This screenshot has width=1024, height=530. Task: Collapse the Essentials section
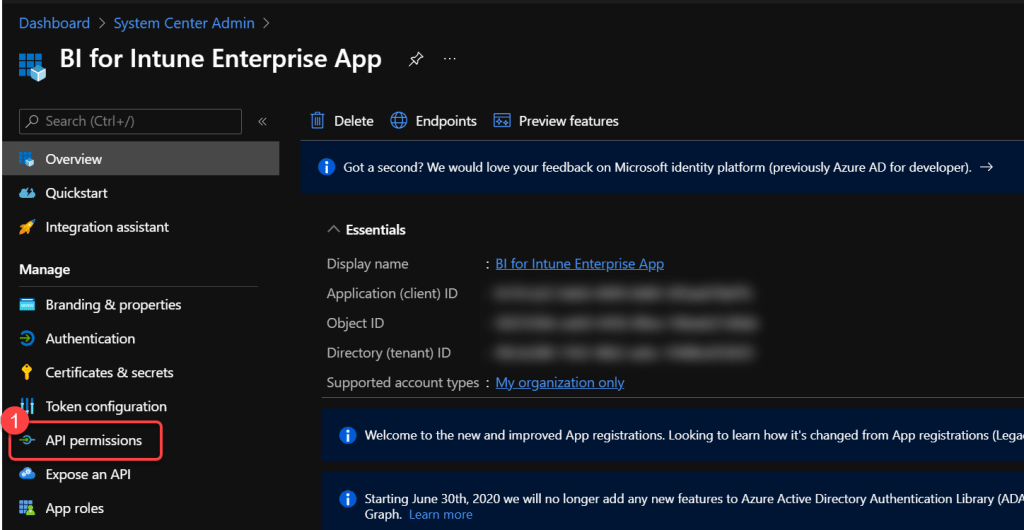334,230
